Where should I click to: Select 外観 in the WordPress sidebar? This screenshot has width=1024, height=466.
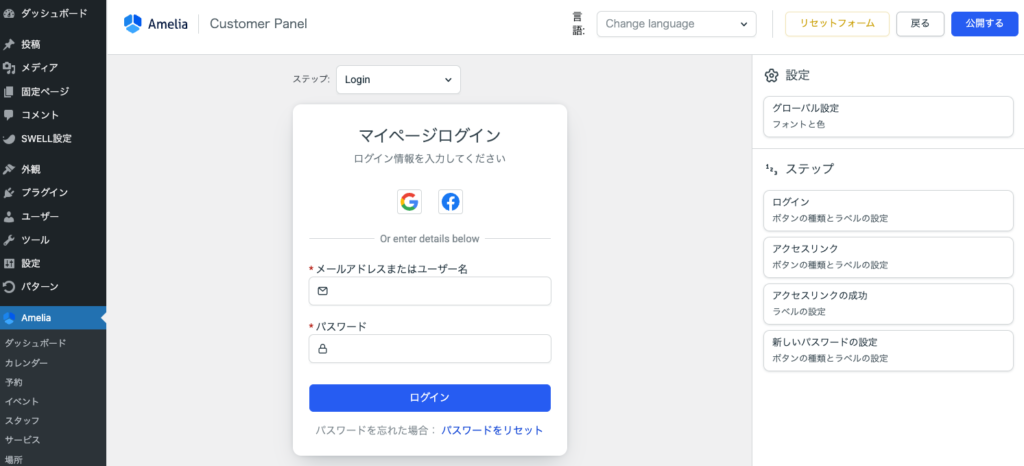point(31,169)
